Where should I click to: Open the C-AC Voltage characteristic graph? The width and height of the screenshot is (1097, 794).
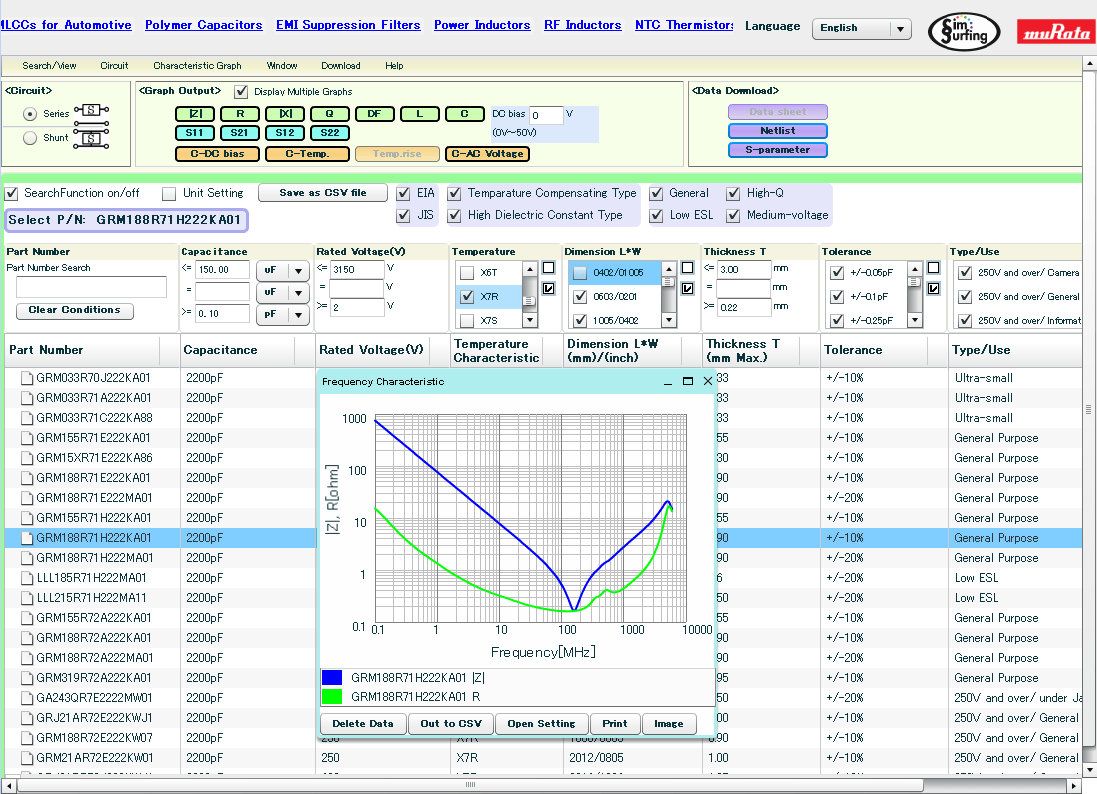[487, 153]
